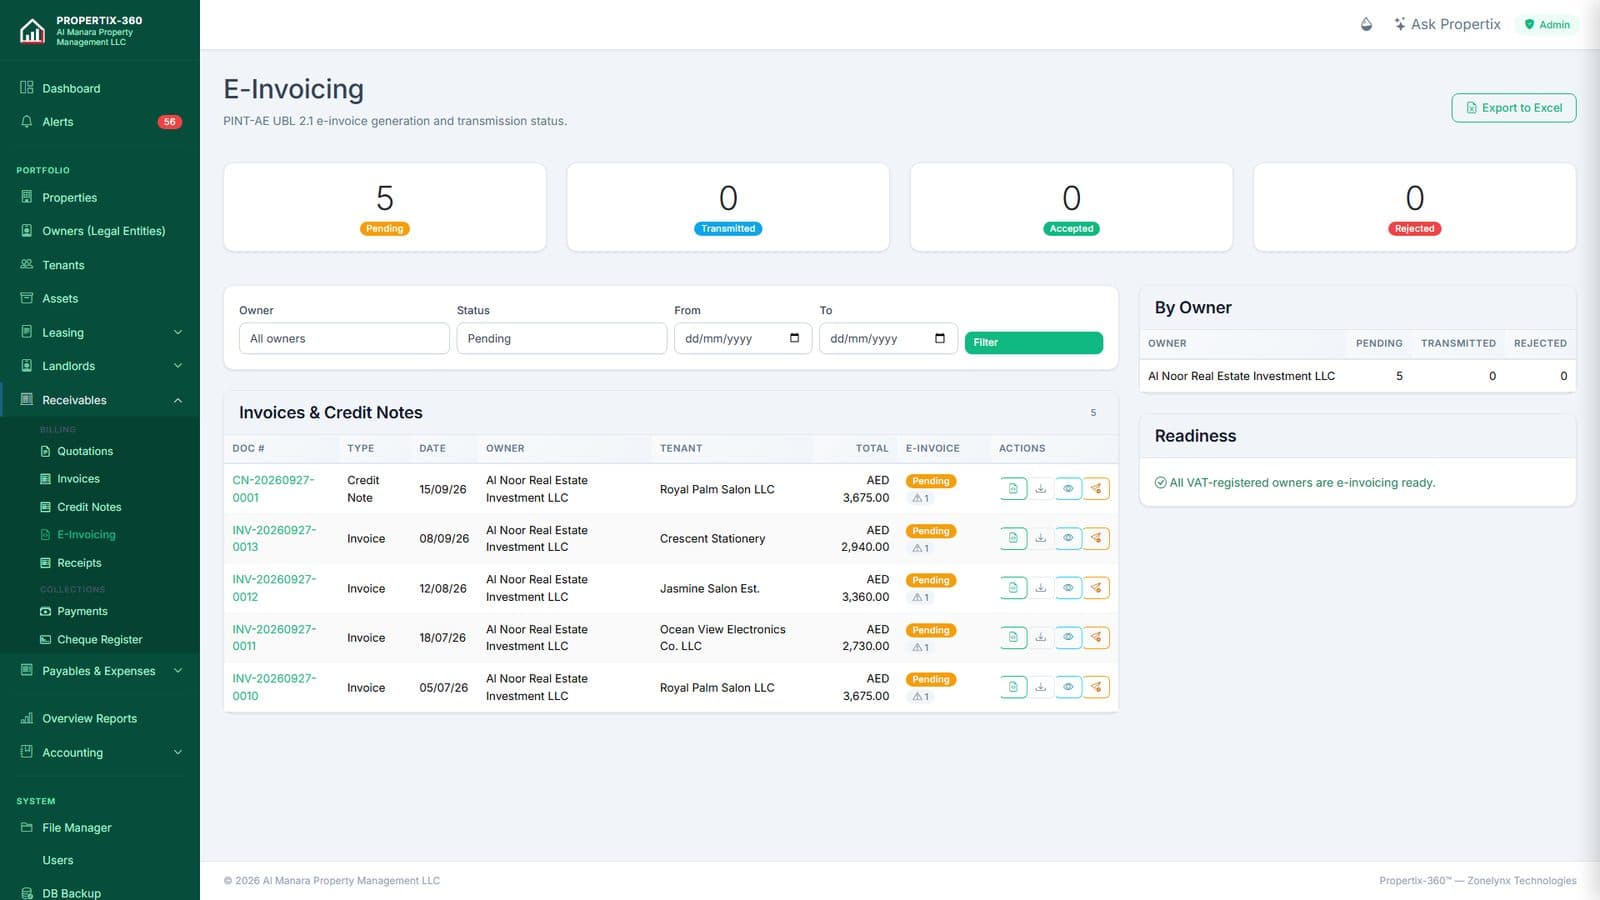Open document link INV-20260927-0013

point(274,538)
